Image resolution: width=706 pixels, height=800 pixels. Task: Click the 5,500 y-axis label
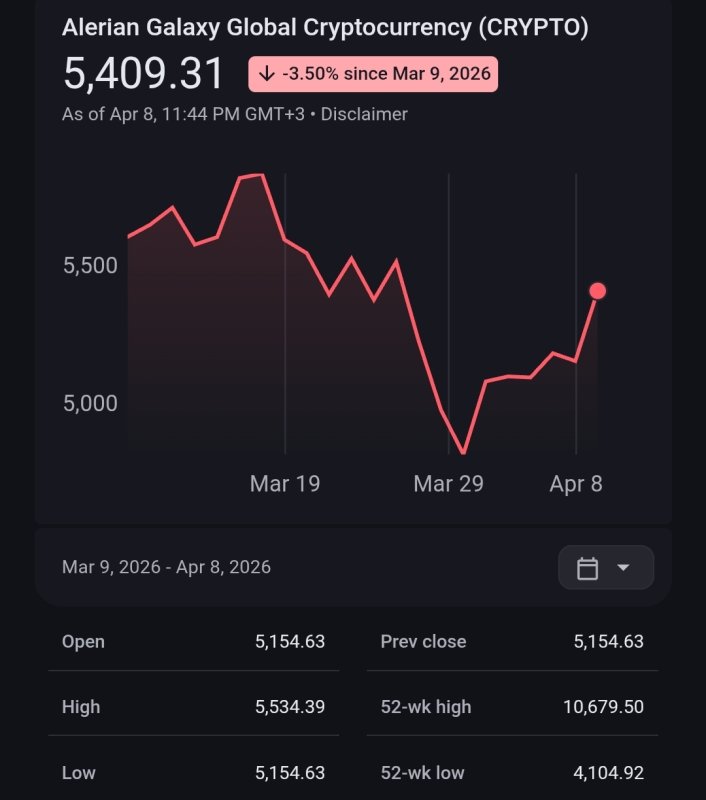tap(91, 265)
